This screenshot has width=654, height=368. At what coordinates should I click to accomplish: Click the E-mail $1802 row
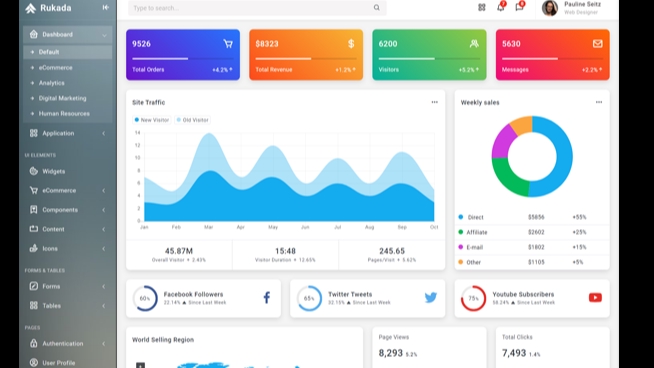click(x=532, y=247)
